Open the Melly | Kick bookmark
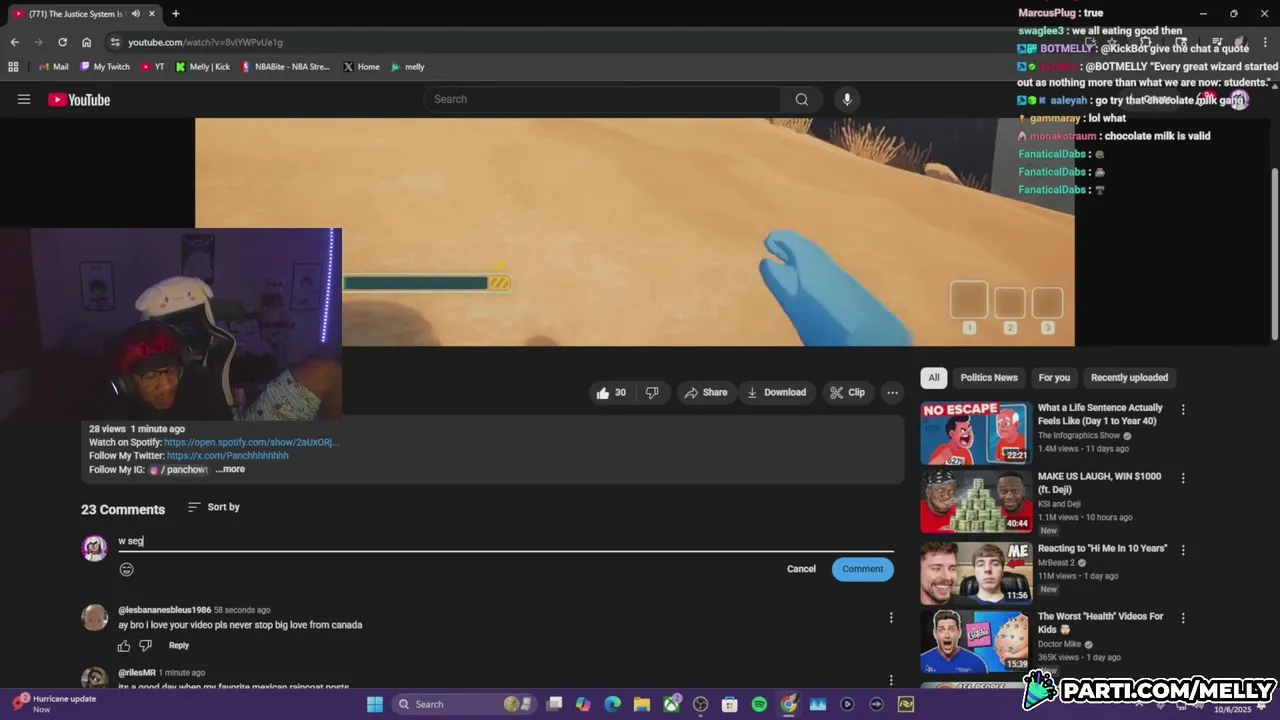Screen dimensions: 1280x720 coord(203,67)
